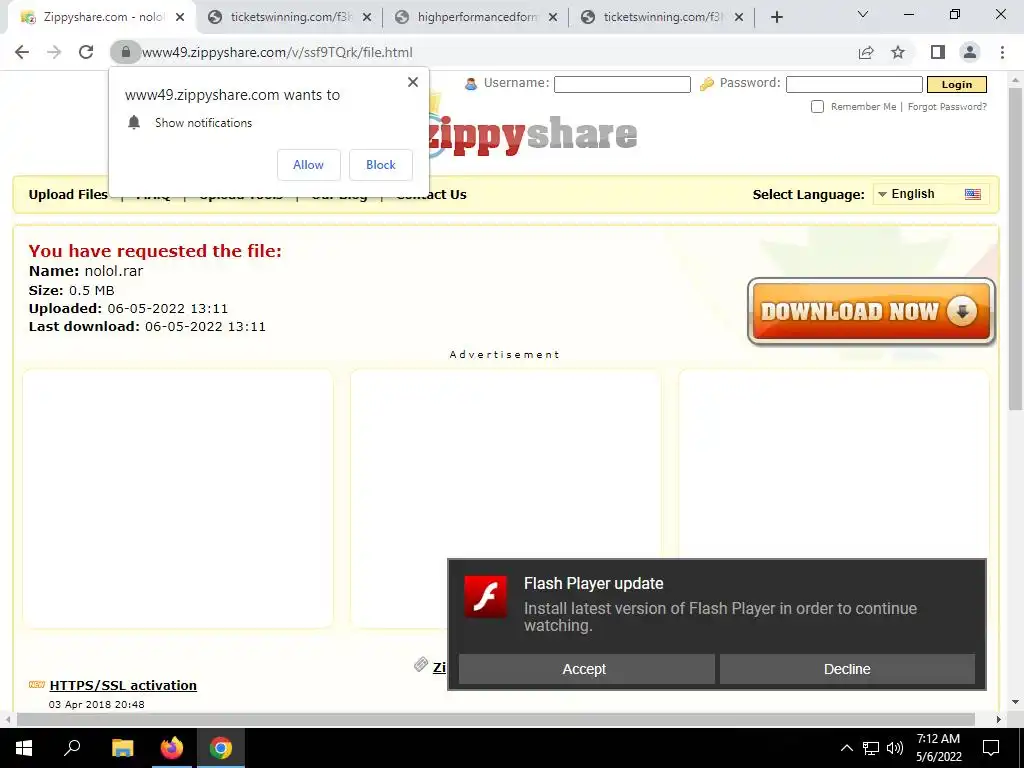Expand the English language dropdown
The height and width of the screenshot is (768, 1024).
931,194
